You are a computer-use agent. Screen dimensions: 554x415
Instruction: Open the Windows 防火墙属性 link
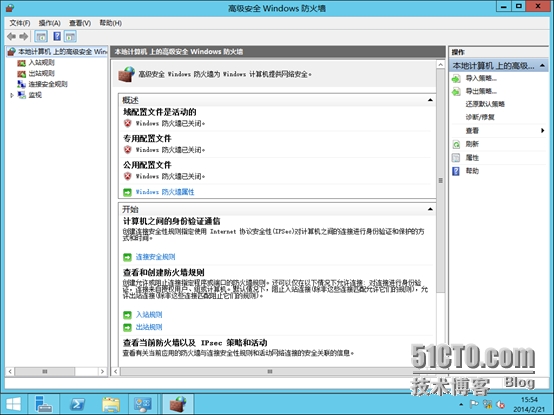[x=165, y=192]
